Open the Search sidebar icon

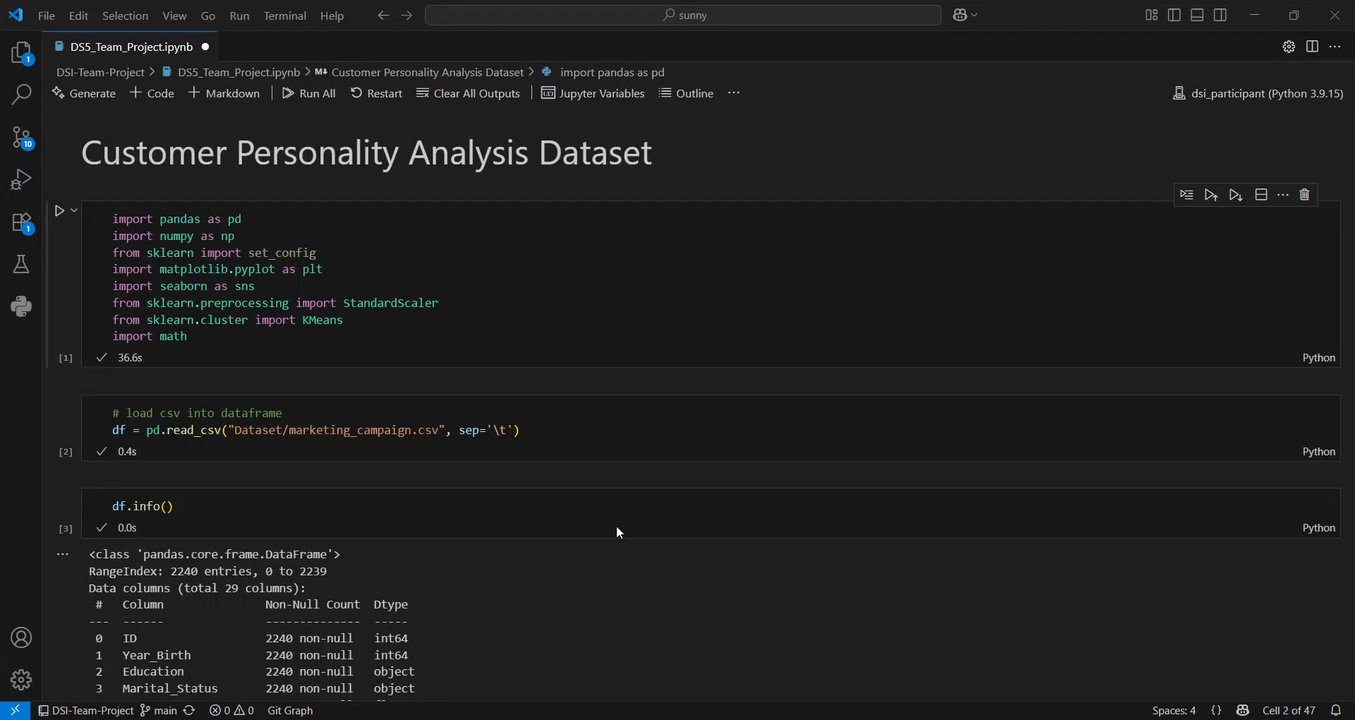(x=21, y=95)
